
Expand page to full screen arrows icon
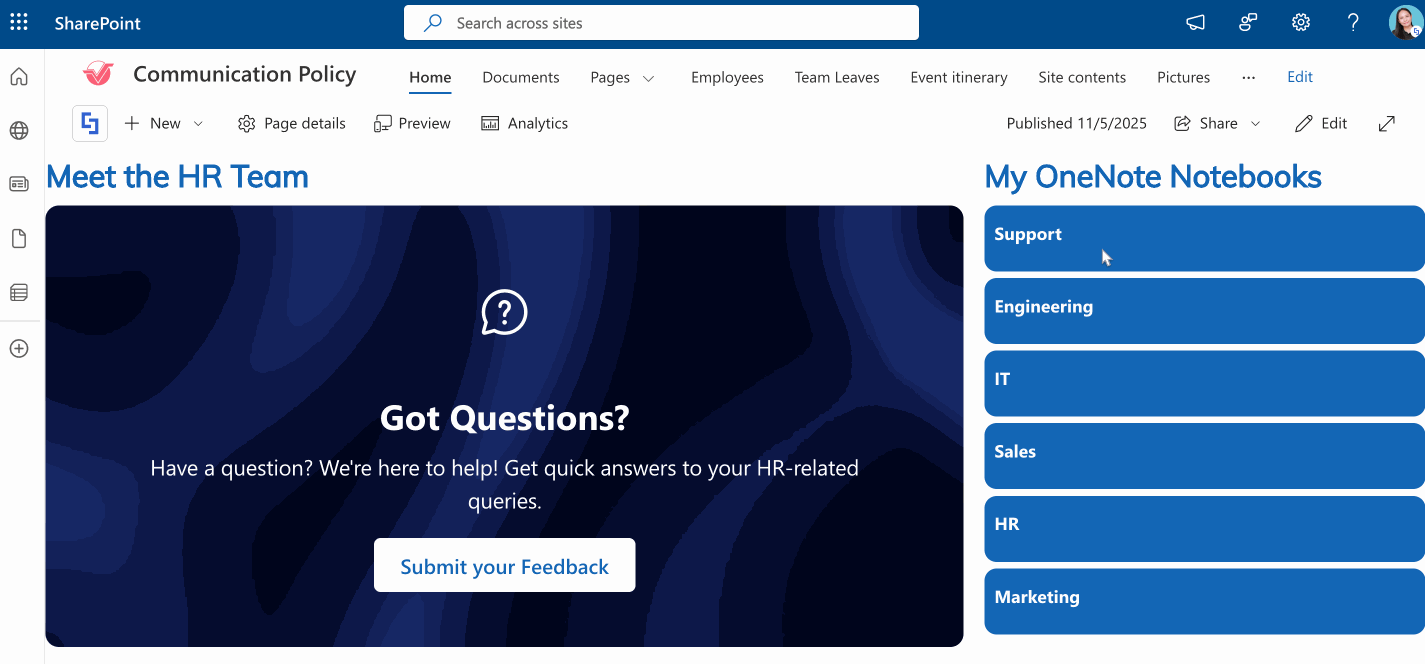click(1387, 124)
